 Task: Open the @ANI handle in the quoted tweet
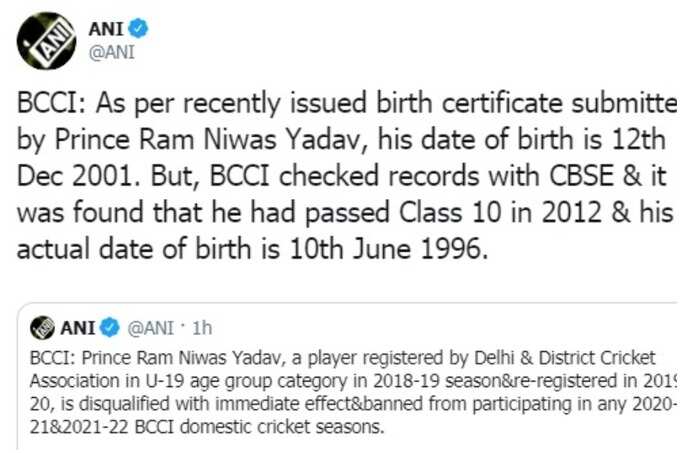pyautogui.click(x=150, y=328)
